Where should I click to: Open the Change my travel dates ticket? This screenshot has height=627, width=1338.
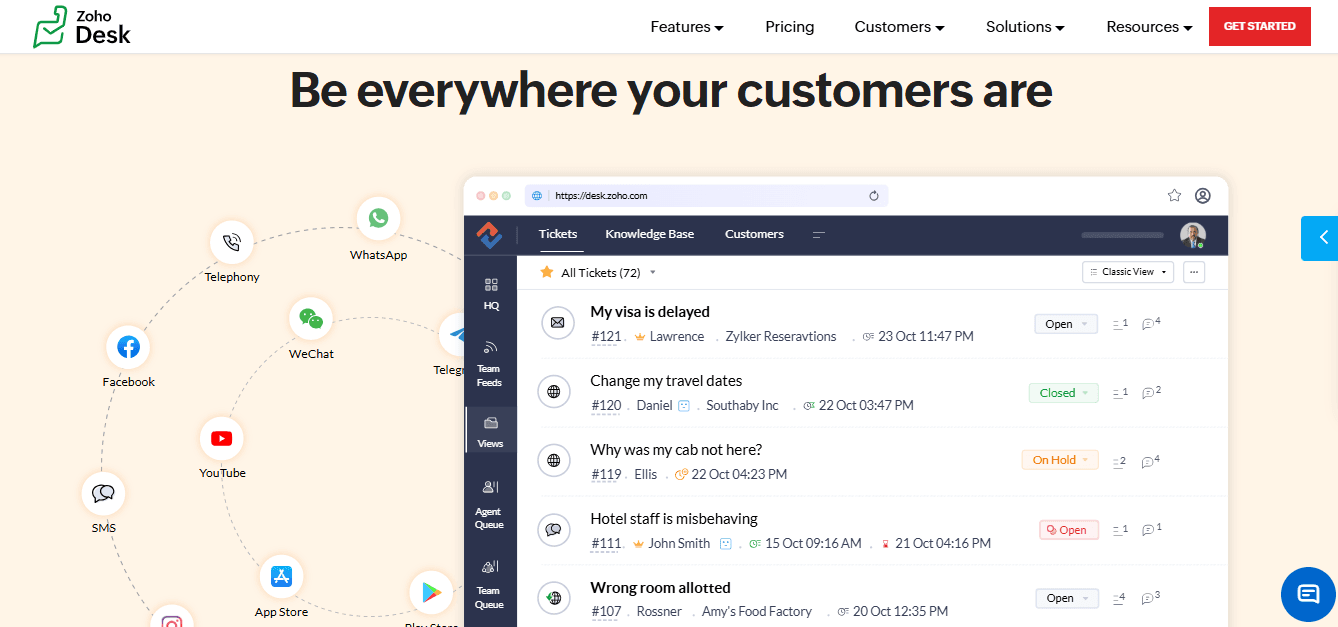(666, 381)
